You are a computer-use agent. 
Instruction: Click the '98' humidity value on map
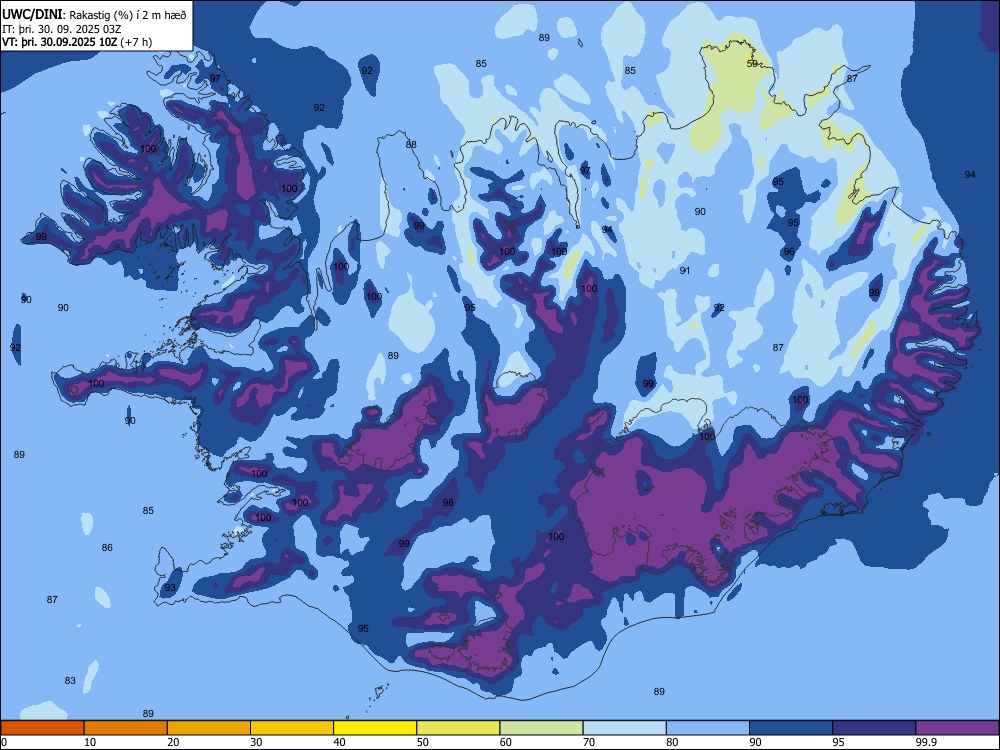click(x=448, y=503)
